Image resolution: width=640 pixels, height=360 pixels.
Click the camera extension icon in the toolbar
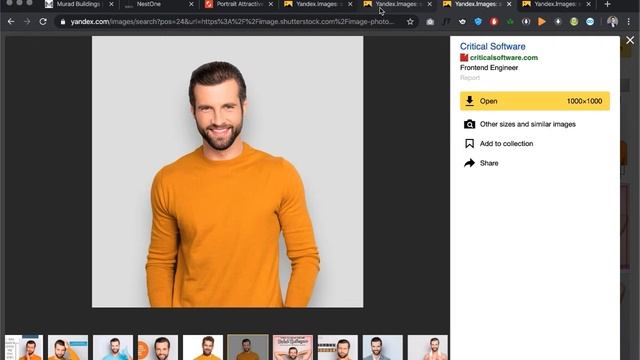pos(430,22)
